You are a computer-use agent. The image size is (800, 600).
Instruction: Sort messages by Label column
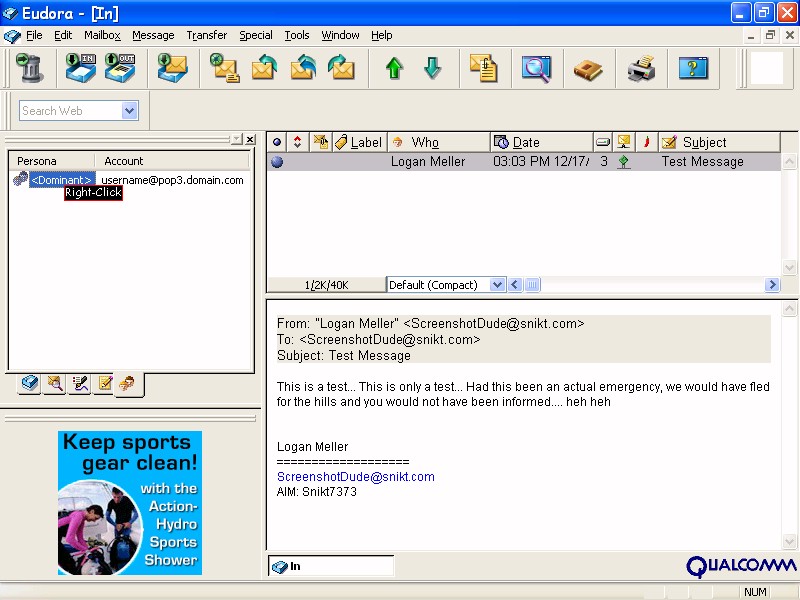coord(360,142)
